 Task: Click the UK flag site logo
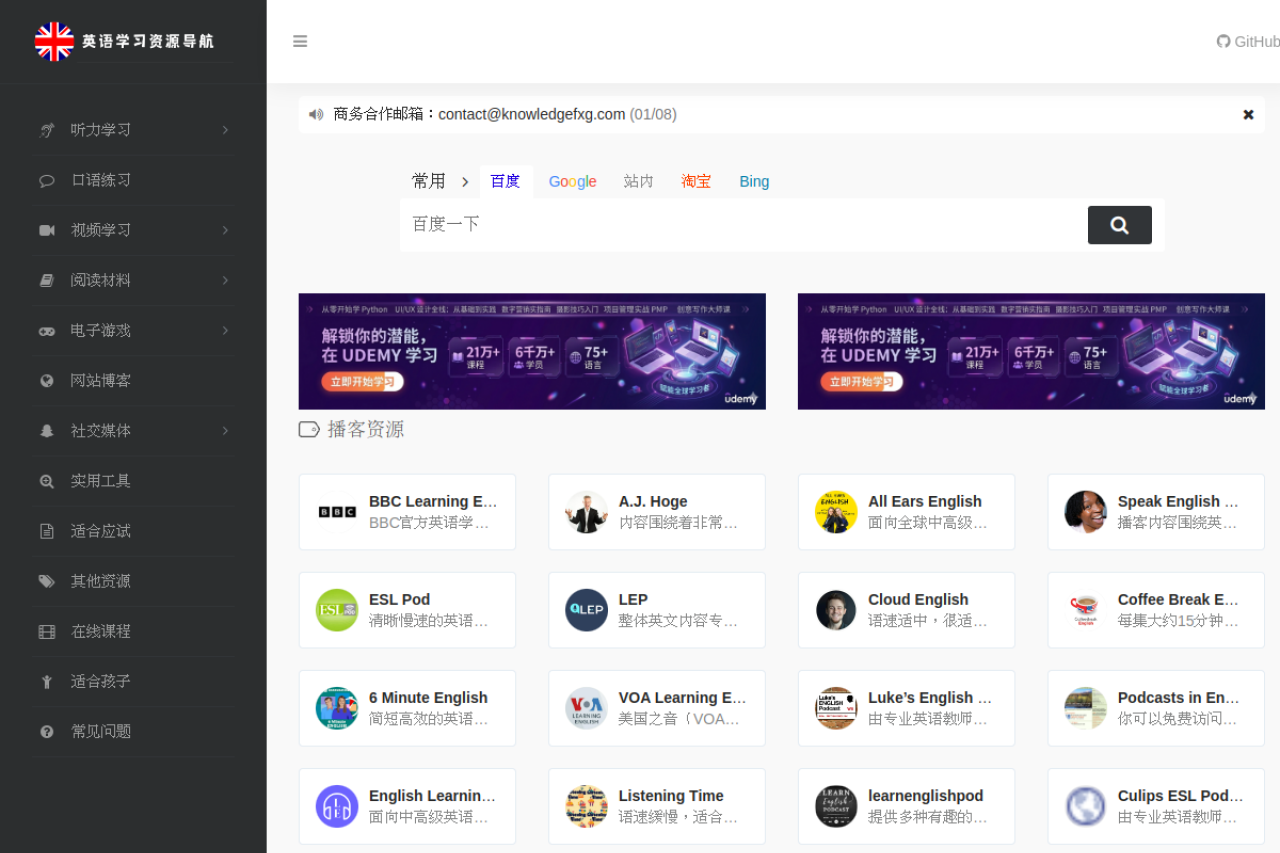tap(54, 42)
